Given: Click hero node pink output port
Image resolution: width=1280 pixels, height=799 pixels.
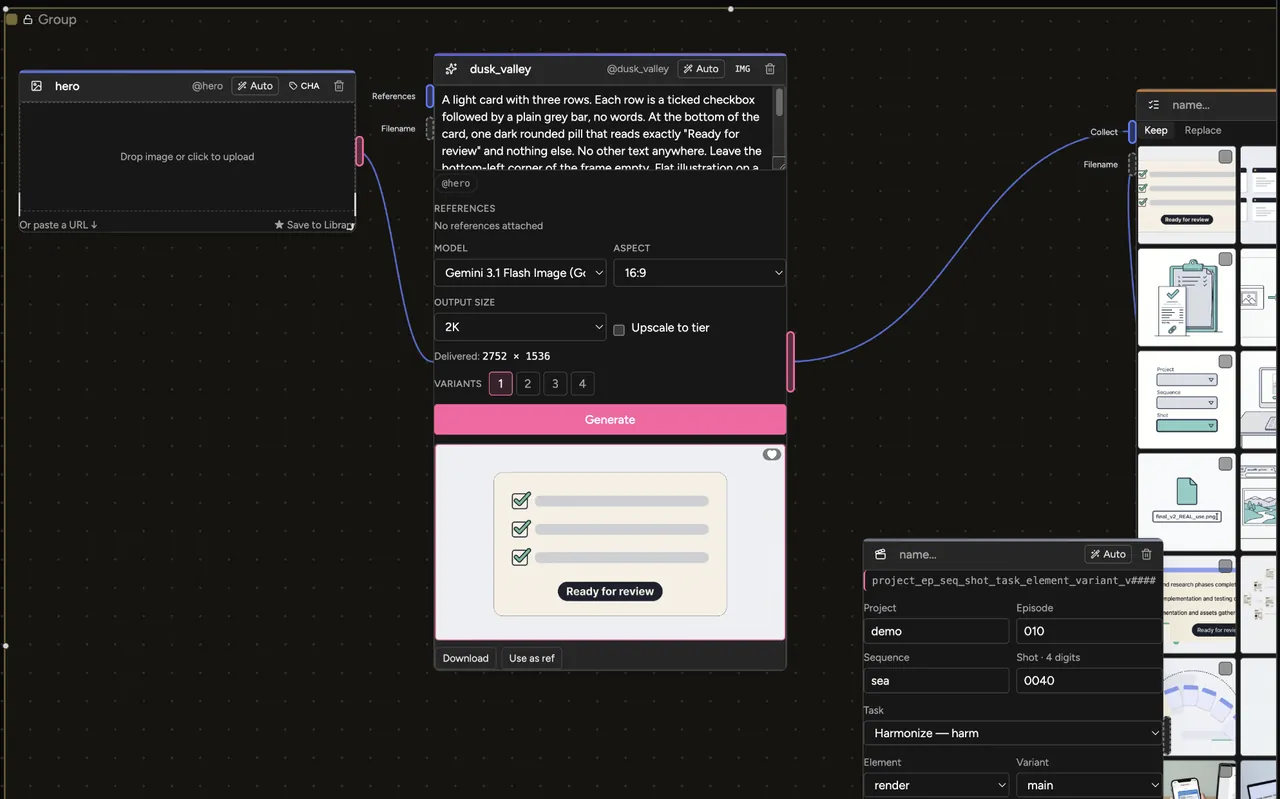Looking at the screenshot, I should (360, 151).
